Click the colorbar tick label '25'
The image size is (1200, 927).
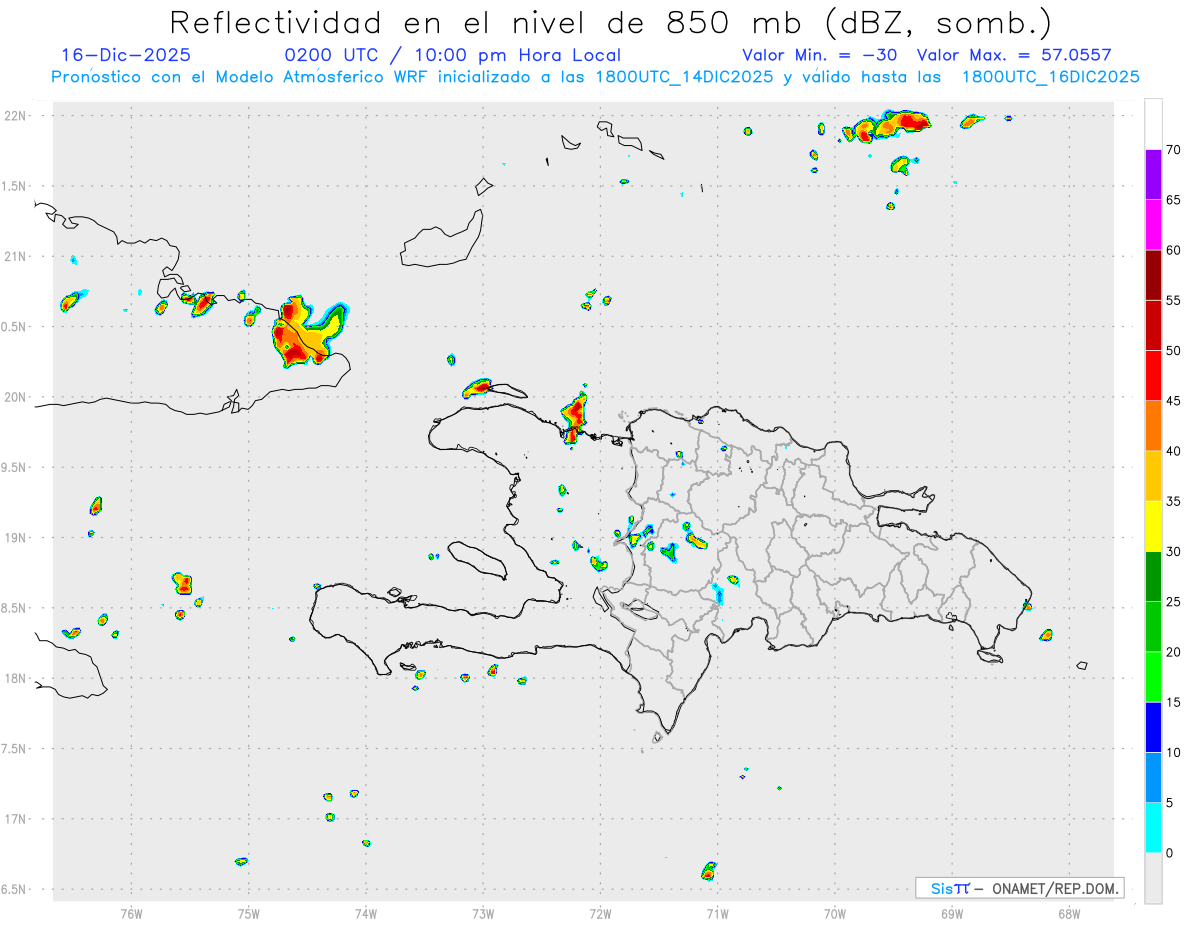(x=1173, y=601)
